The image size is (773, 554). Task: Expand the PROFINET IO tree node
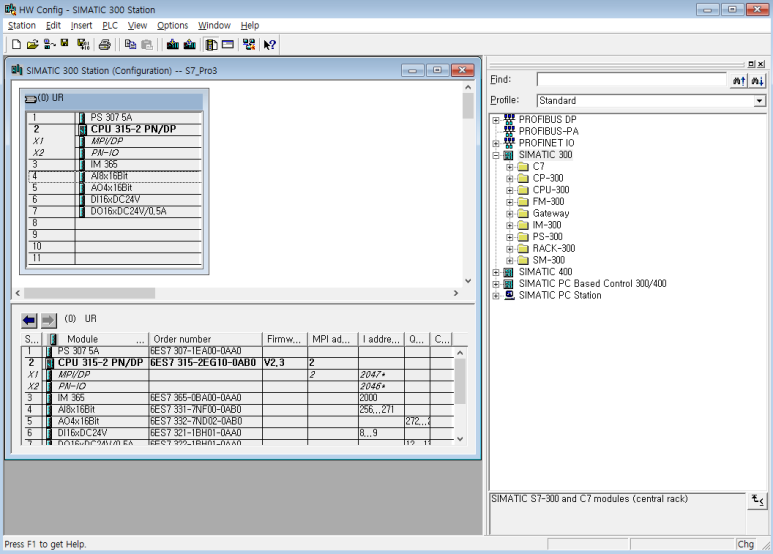(496, 143)
